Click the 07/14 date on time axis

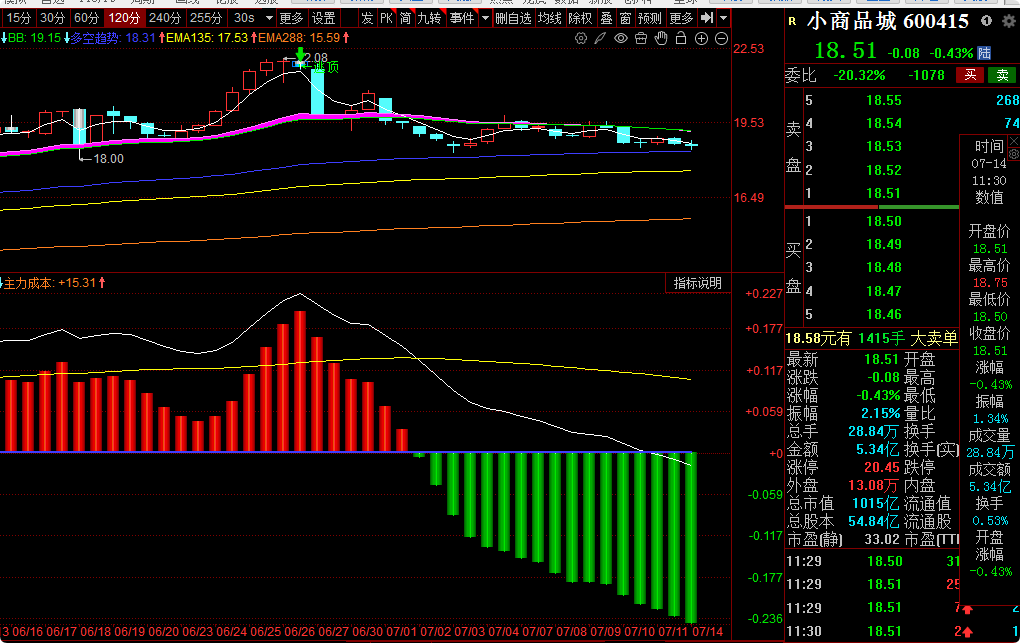706,631
